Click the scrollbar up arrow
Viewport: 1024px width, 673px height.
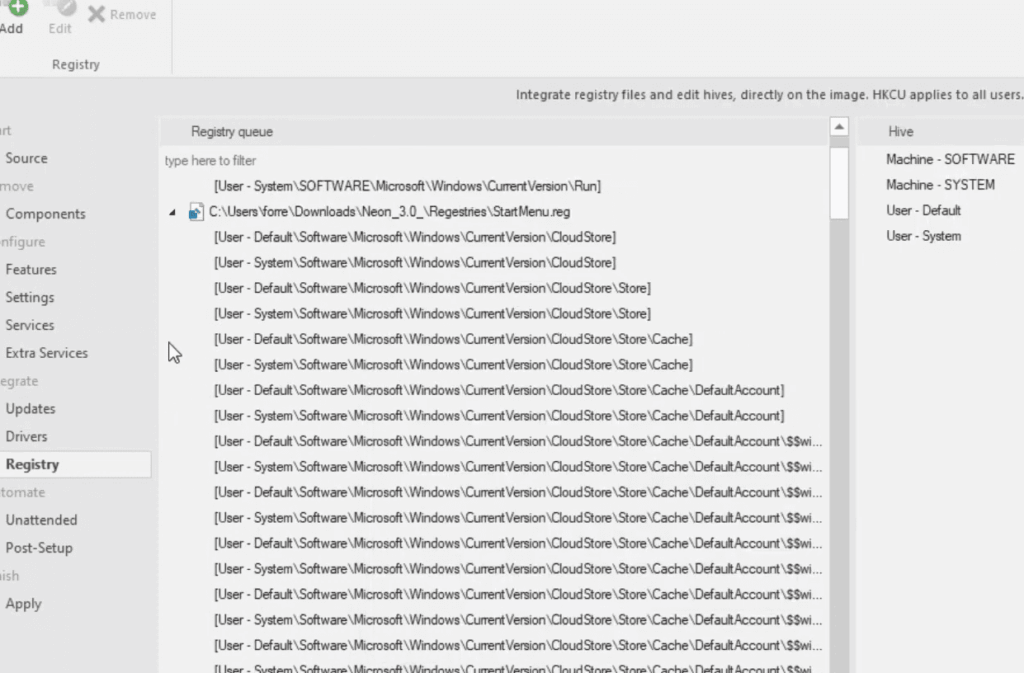[x=838, y=126]
